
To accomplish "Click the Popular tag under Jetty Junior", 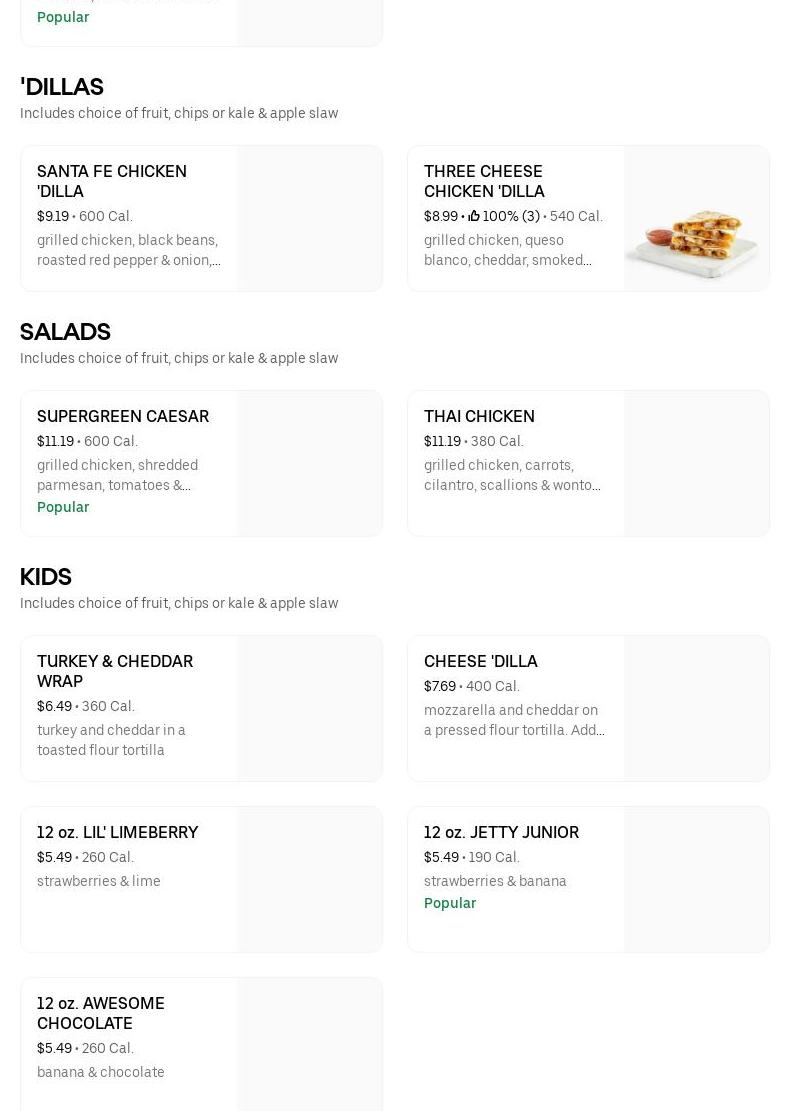I will click(450, 903).
